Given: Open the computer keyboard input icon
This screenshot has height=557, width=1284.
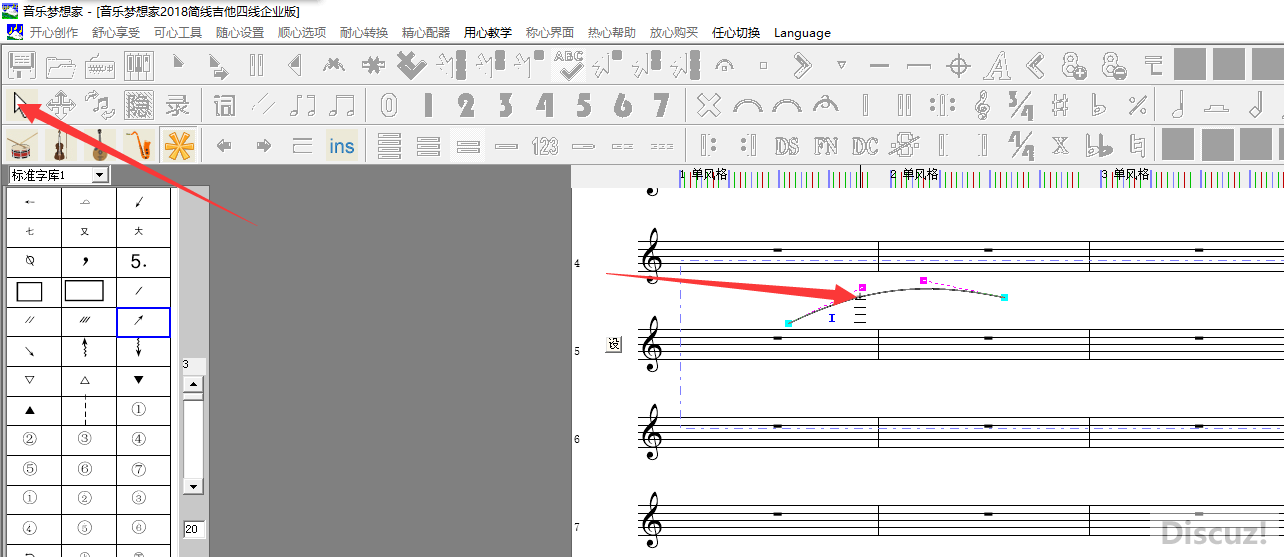Looking at the screenshot, I should tap(100, 66).
